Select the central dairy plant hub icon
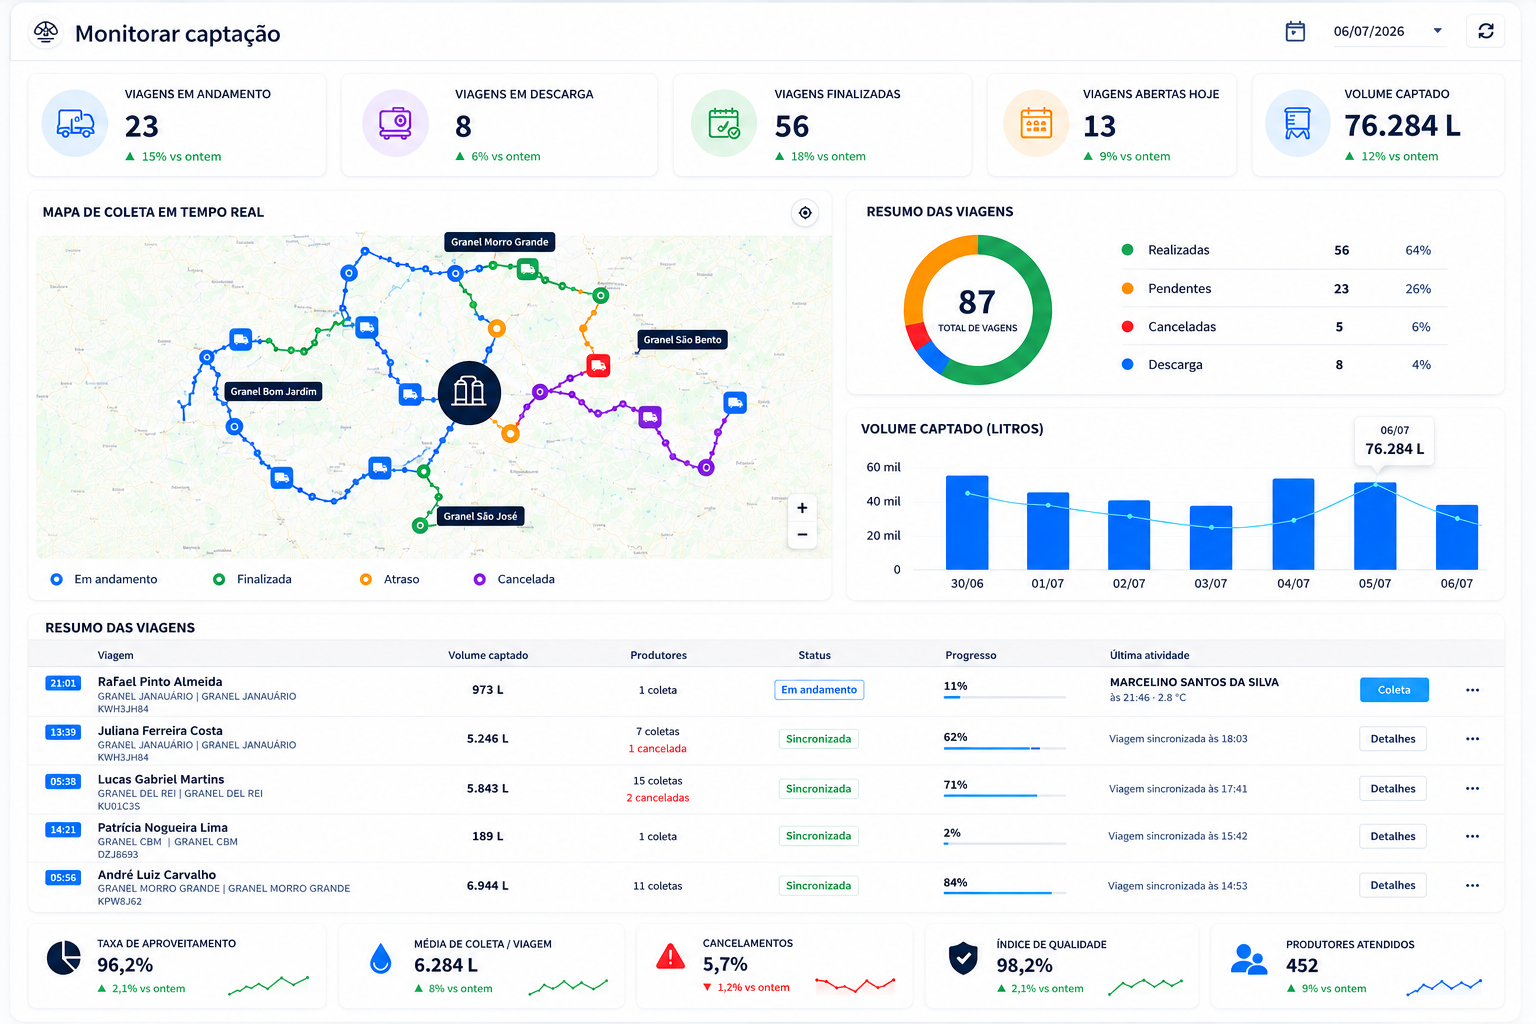 [x=469, y=392]
